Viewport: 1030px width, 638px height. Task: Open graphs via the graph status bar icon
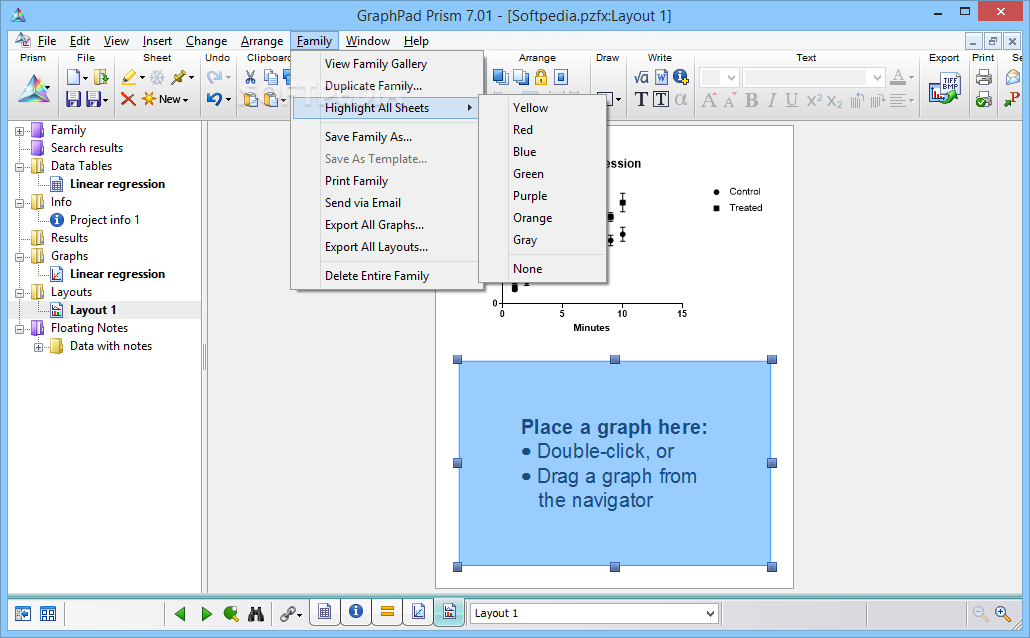tap(418, 612)
